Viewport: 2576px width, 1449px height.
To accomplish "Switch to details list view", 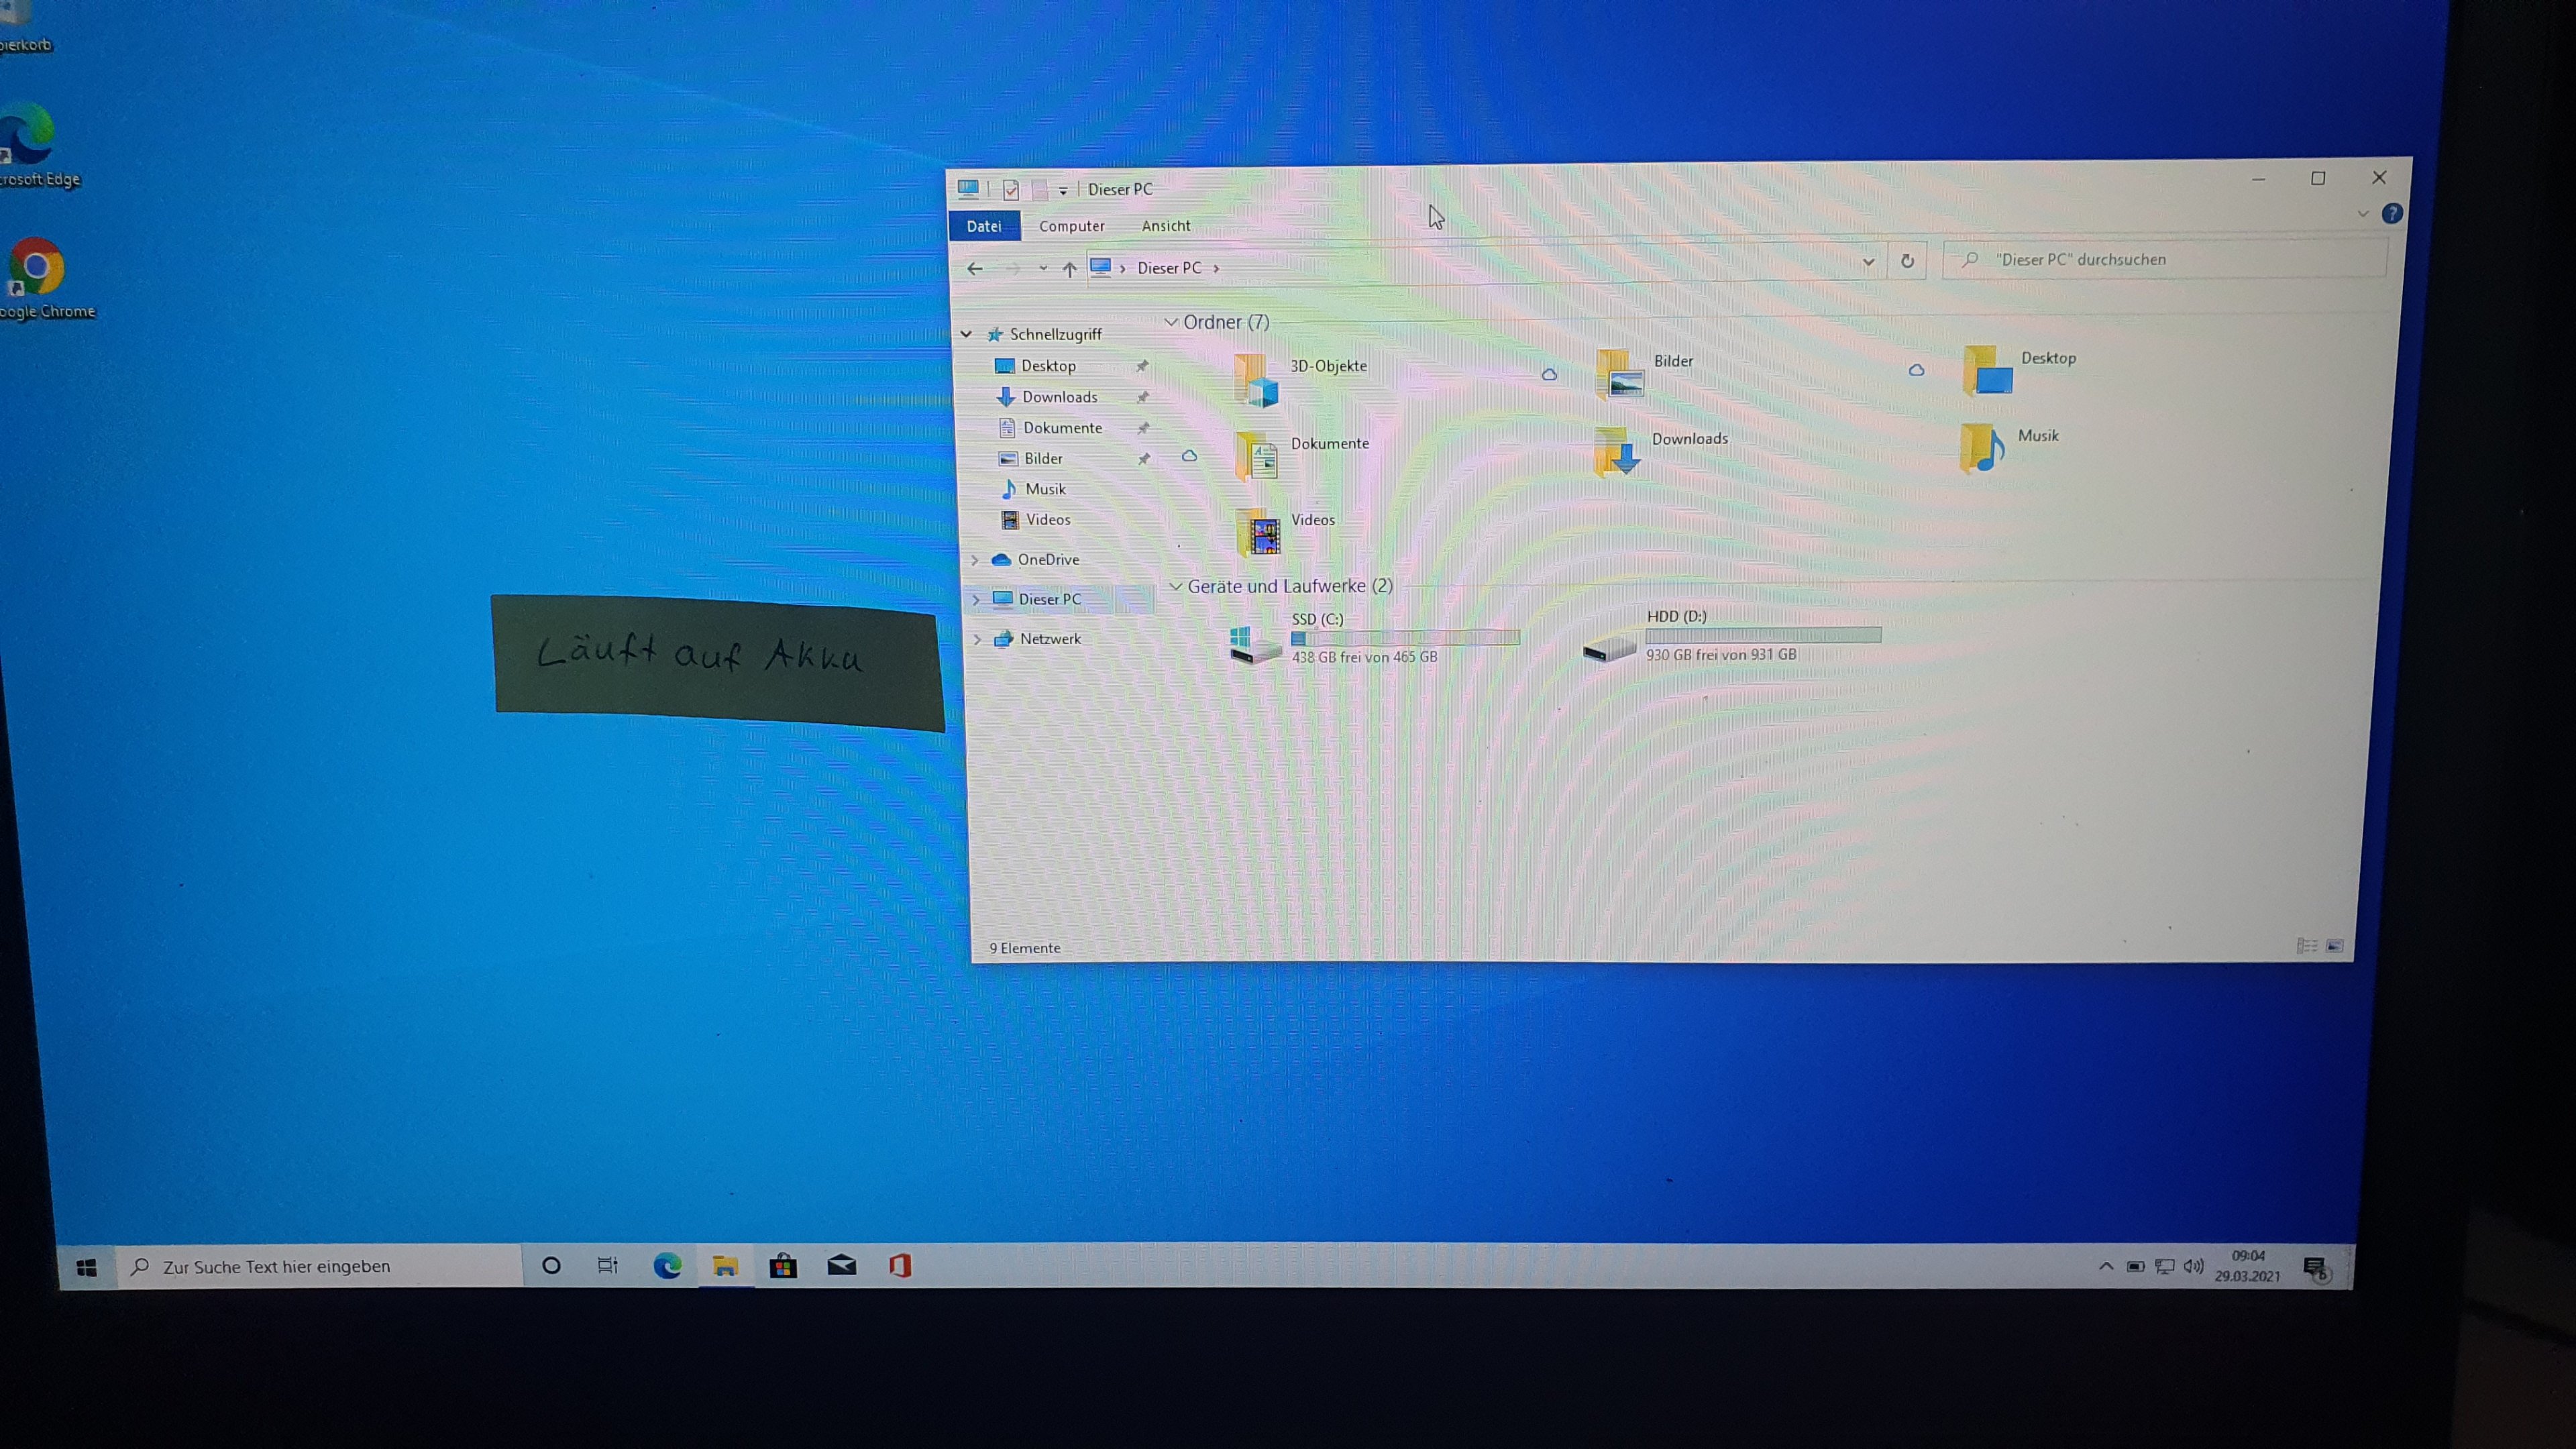I will pyautogui.click(x=2306, y=946).
